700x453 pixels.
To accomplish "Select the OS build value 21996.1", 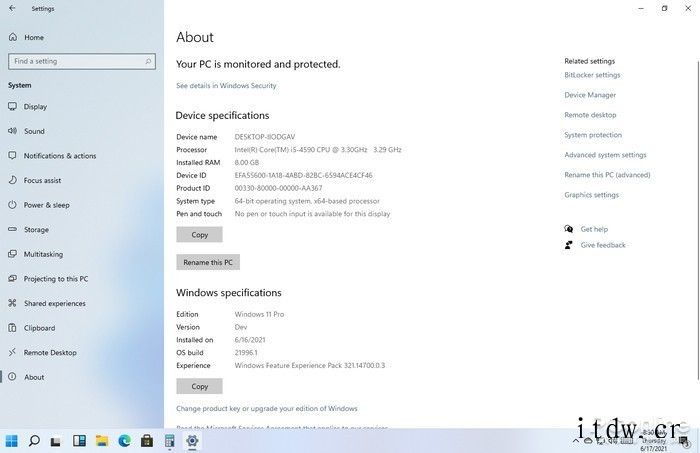I will (246, 353).
